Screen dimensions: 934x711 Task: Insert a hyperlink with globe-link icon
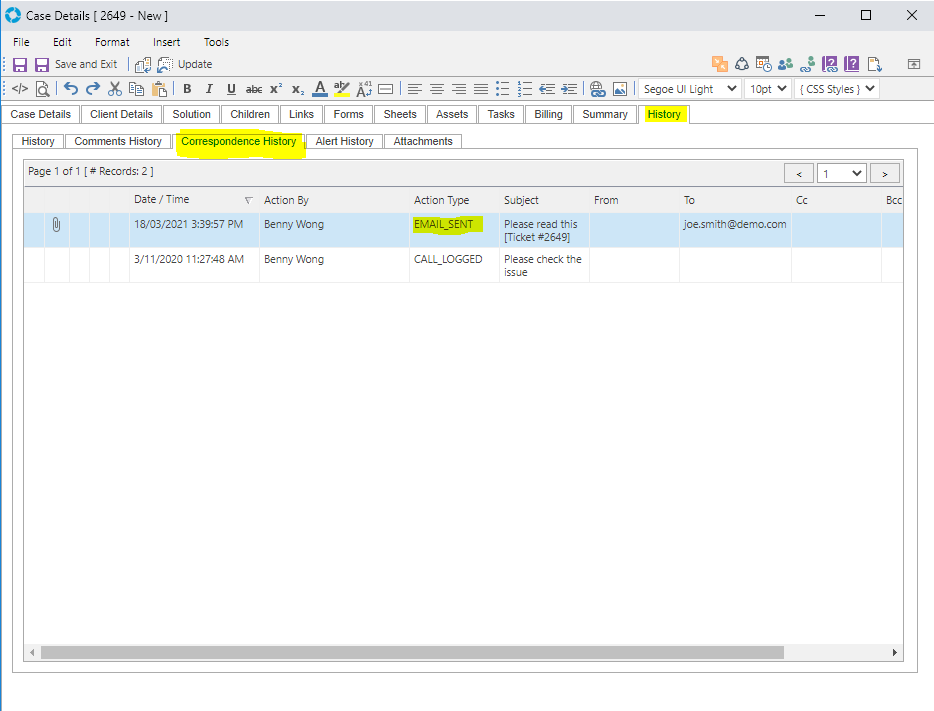tap(597, 89)
